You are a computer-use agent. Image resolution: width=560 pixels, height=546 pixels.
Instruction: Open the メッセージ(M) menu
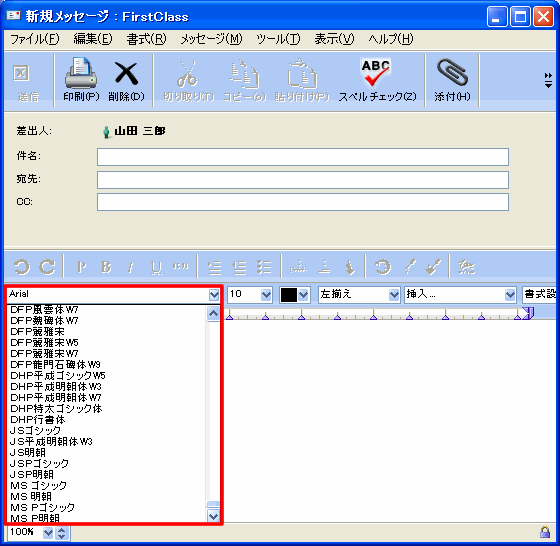[x=211, y=39]
